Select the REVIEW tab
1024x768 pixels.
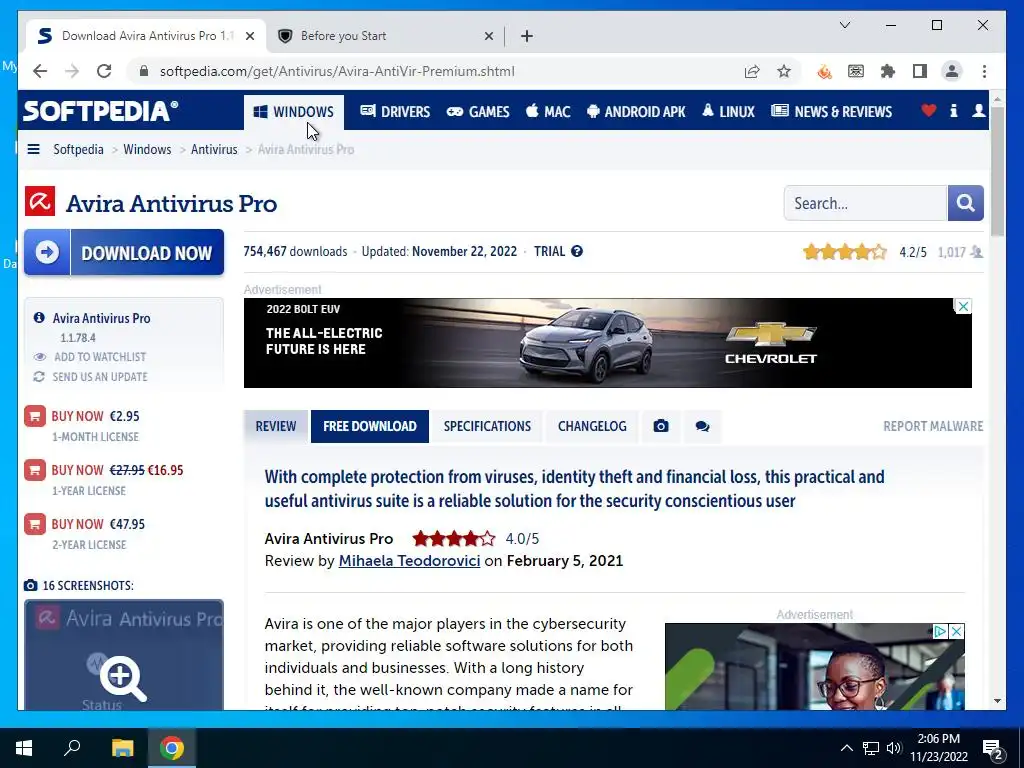click(276, 426)
